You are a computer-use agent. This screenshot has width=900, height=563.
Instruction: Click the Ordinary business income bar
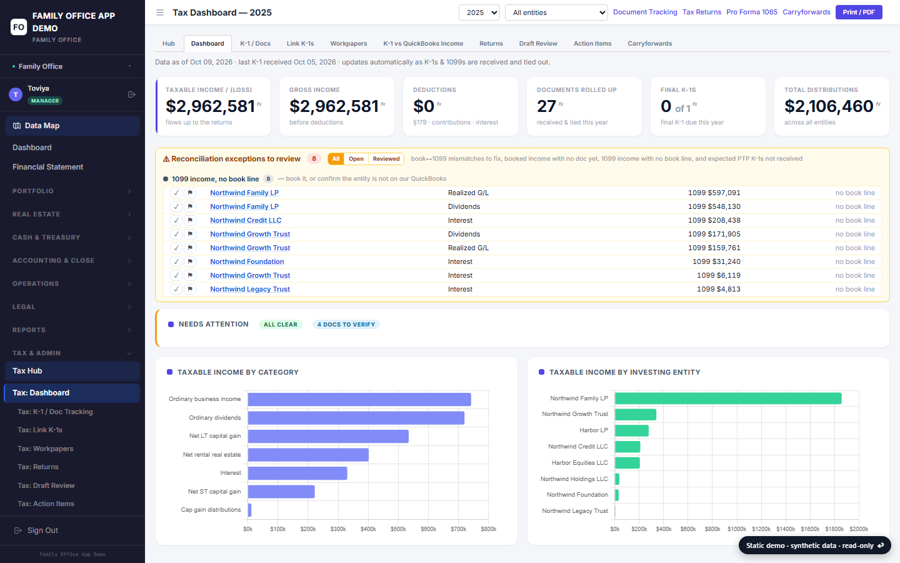[359, 399]
